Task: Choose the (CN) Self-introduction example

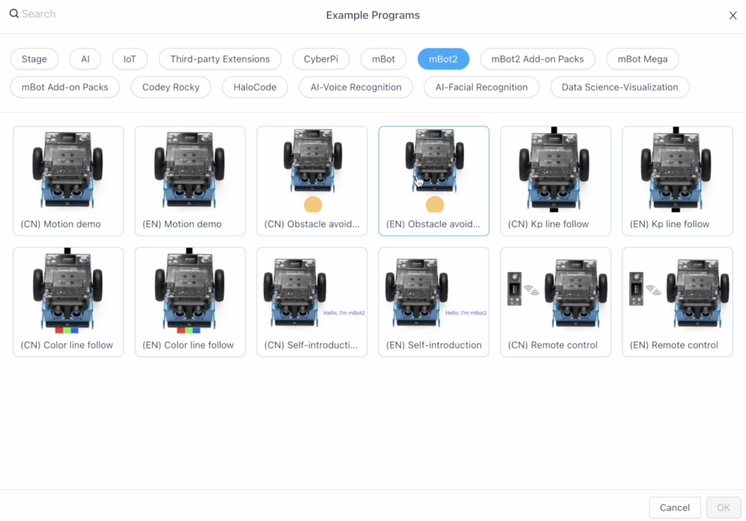Action: pos(312,302)
